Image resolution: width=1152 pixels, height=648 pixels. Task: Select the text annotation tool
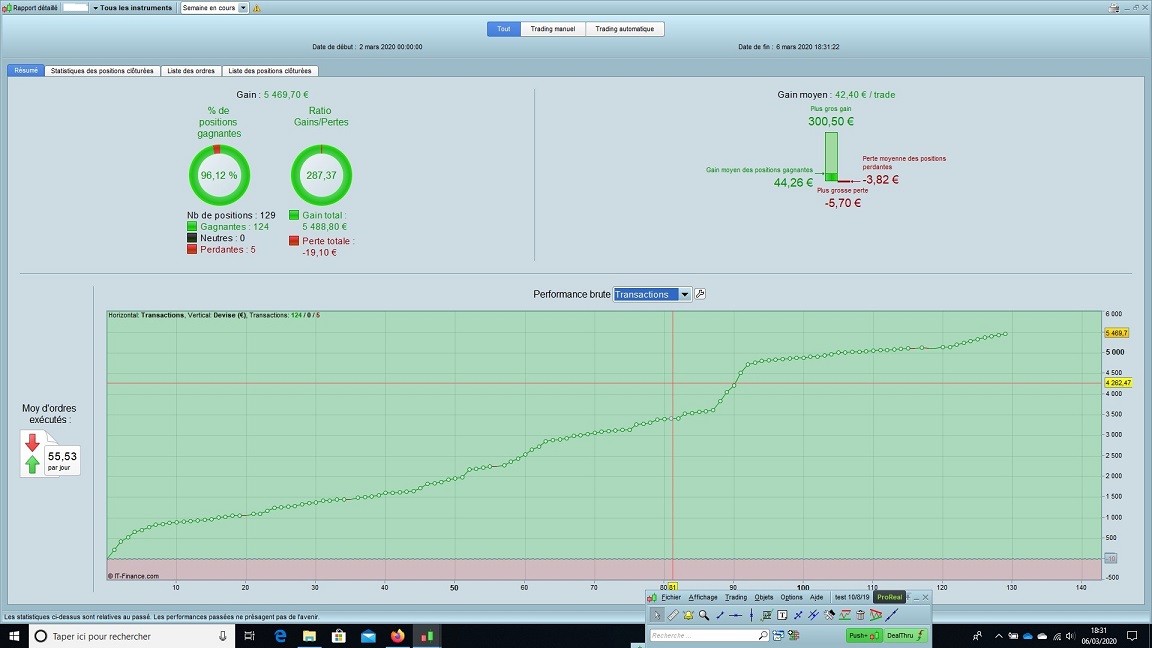[782, 615]
